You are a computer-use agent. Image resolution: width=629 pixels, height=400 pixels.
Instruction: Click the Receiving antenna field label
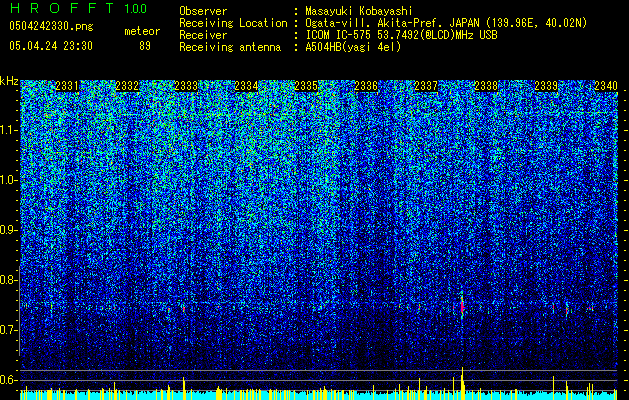tap(230, 47)
